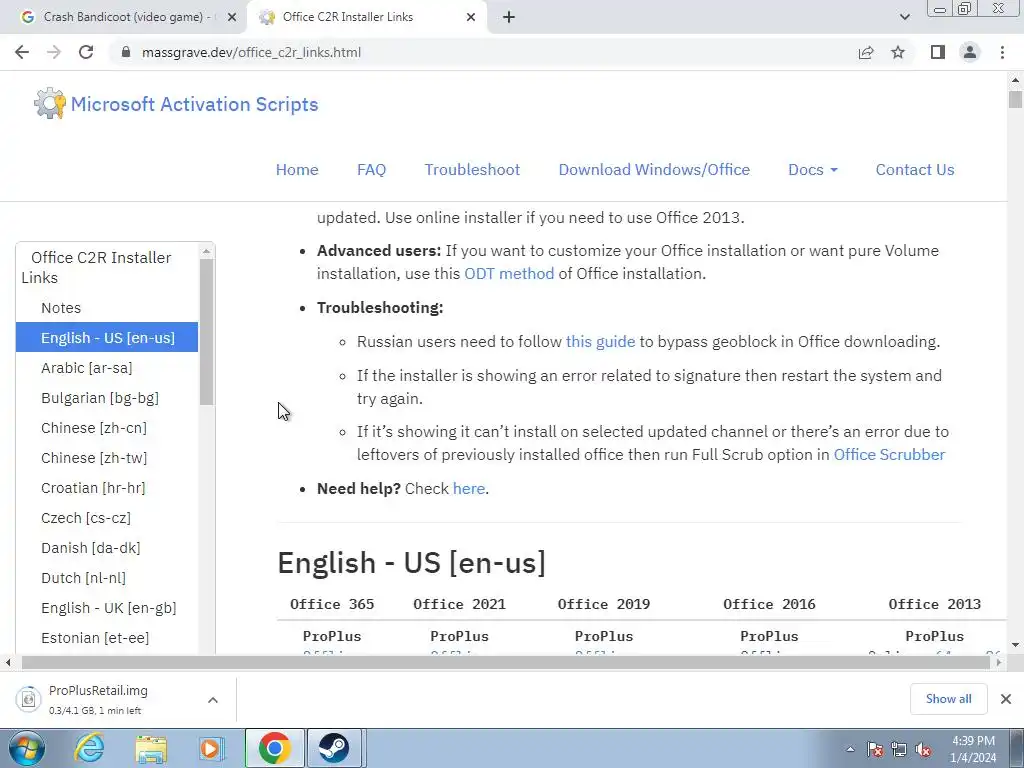Image resolution: width=1024 pixels, height=768 pixels.
Task: Select English - US [en-us] in sidebar
Action: (x=107, y=338)
